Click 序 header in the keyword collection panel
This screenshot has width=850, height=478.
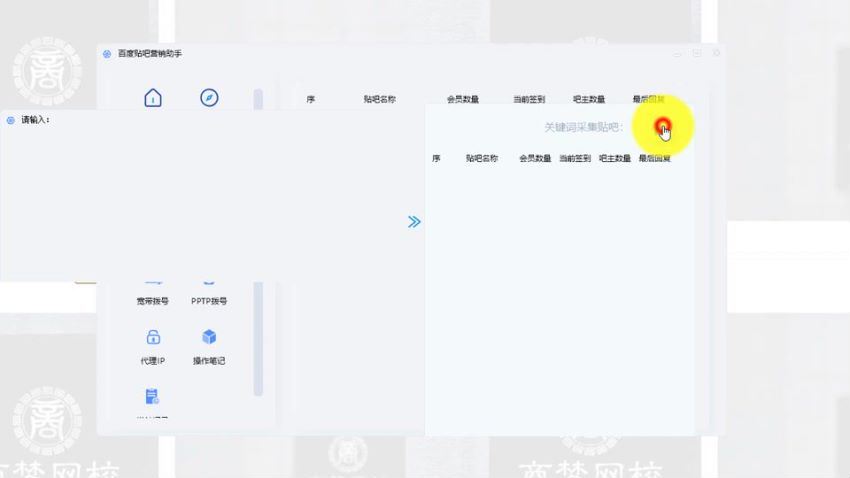(x=436, y=158)
